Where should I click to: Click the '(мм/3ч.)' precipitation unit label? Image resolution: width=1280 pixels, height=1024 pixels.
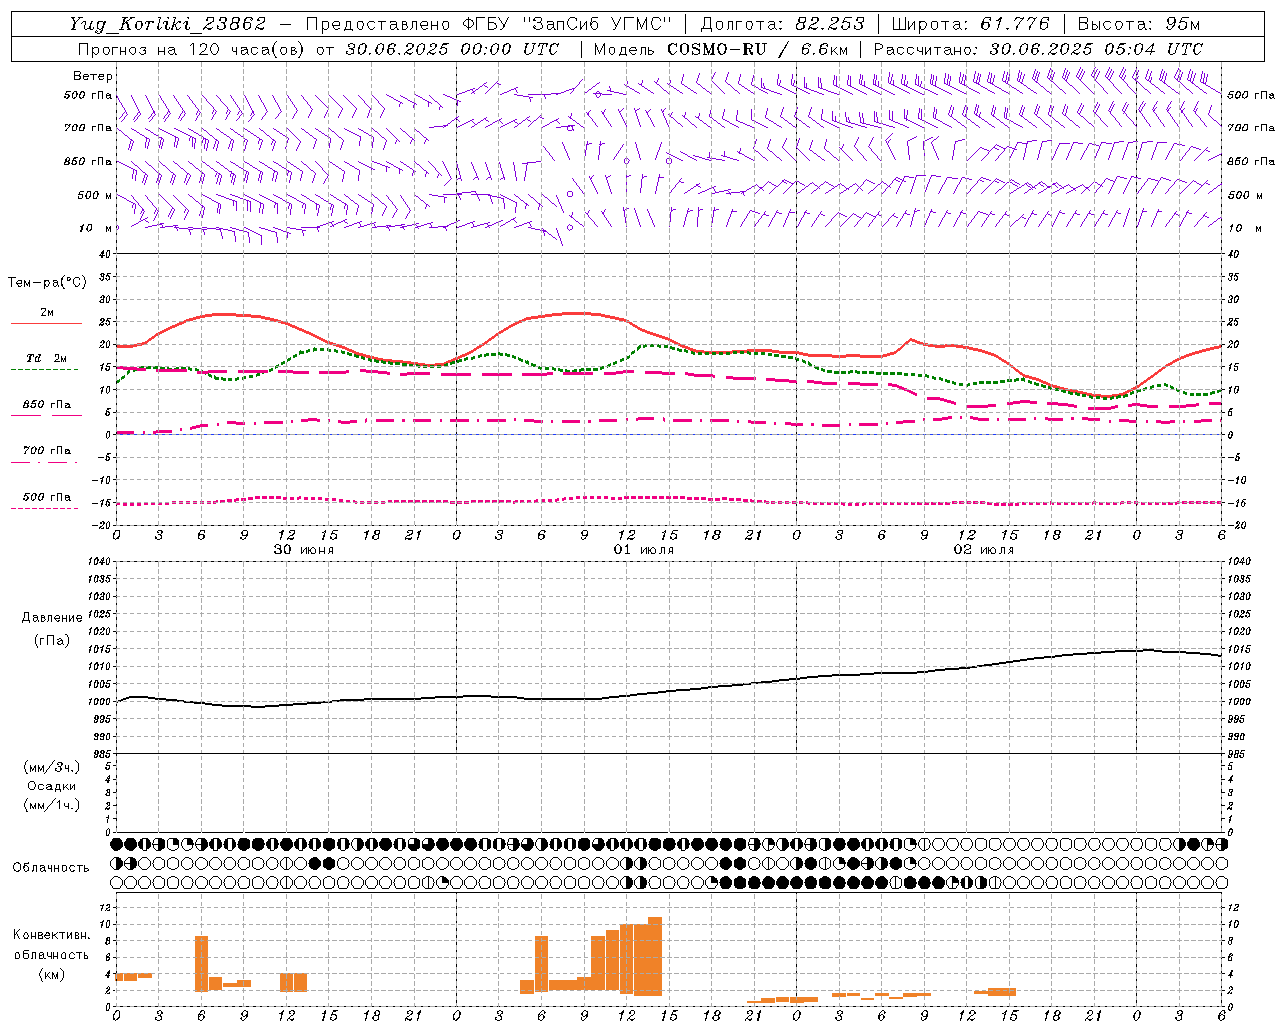pos(52,767)
